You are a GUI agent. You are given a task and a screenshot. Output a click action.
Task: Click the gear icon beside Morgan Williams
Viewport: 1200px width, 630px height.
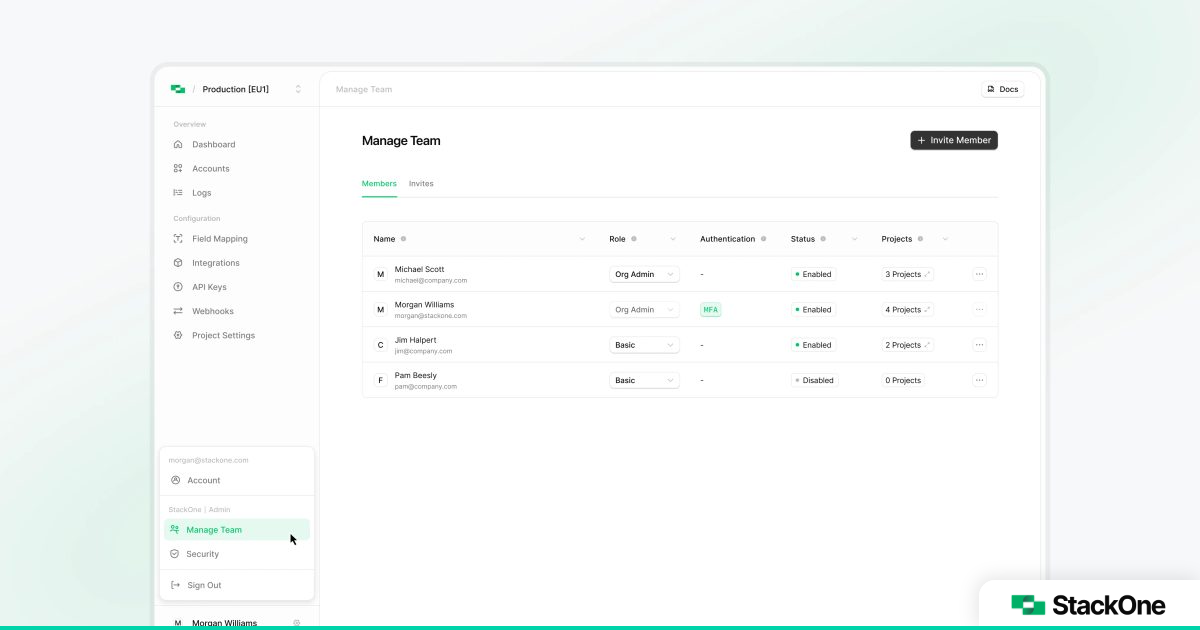tap(297, 623)
